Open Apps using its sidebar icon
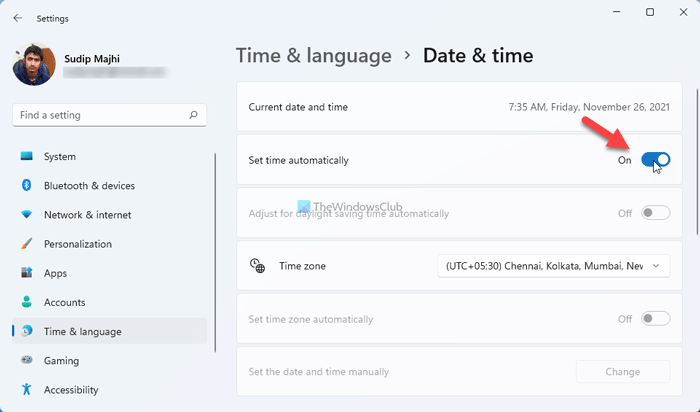This screenshot has width=700, height=412. point(26,273)
